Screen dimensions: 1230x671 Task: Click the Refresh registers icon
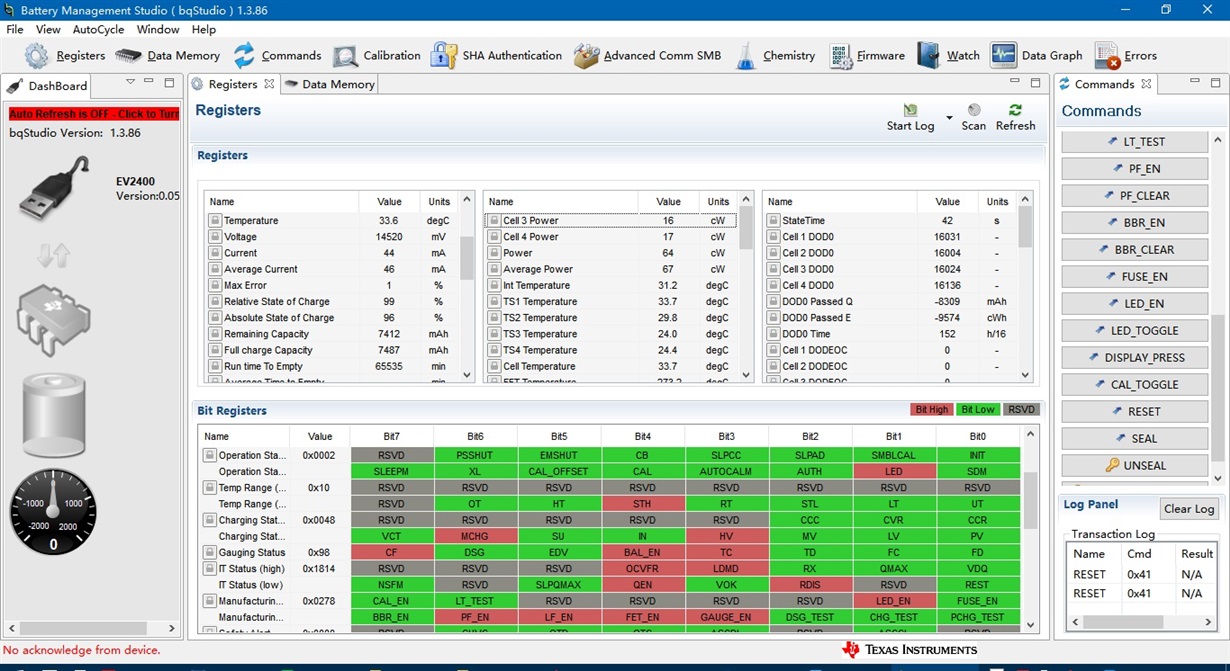tap(1015, 110)
